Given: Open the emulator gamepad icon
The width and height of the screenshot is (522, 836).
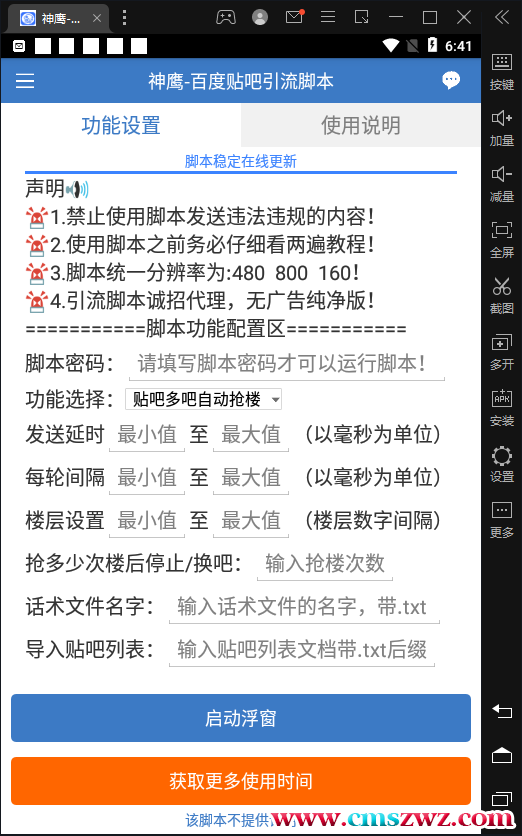Looking at the screenshot, I should (226, 18).
